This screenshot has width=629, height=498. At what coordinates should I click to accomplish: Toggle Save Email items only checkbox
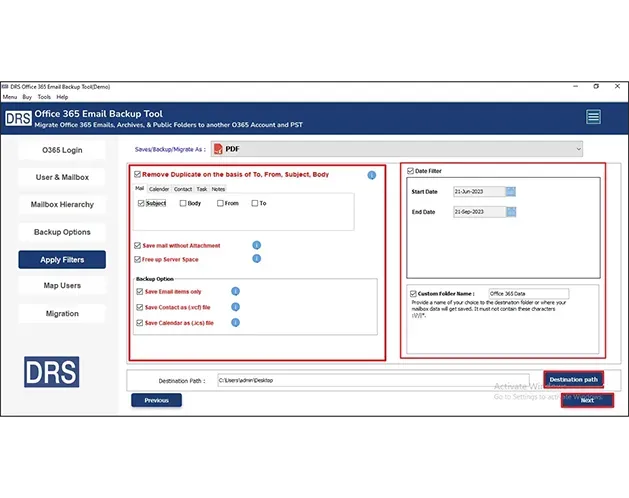(x=140, y=291)
